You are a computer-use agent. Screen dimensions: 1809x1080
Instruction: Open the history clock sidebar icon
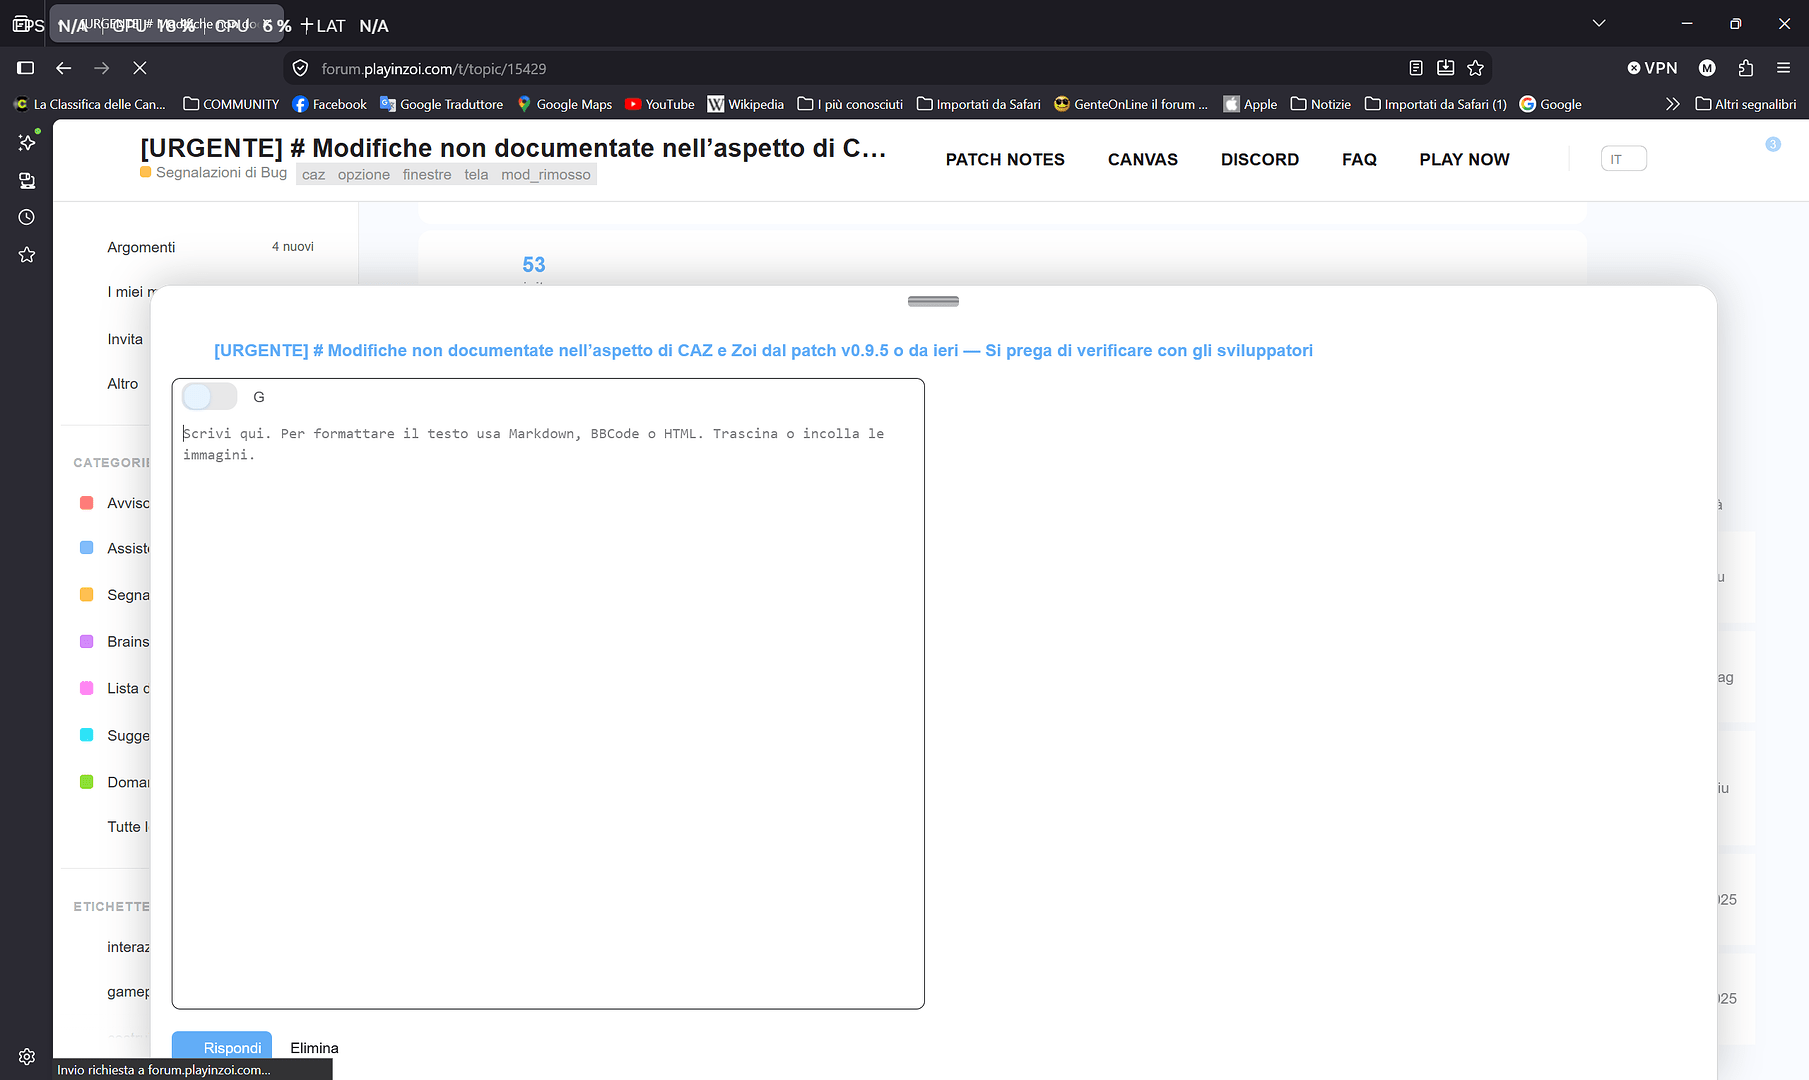tap(27, 217)
